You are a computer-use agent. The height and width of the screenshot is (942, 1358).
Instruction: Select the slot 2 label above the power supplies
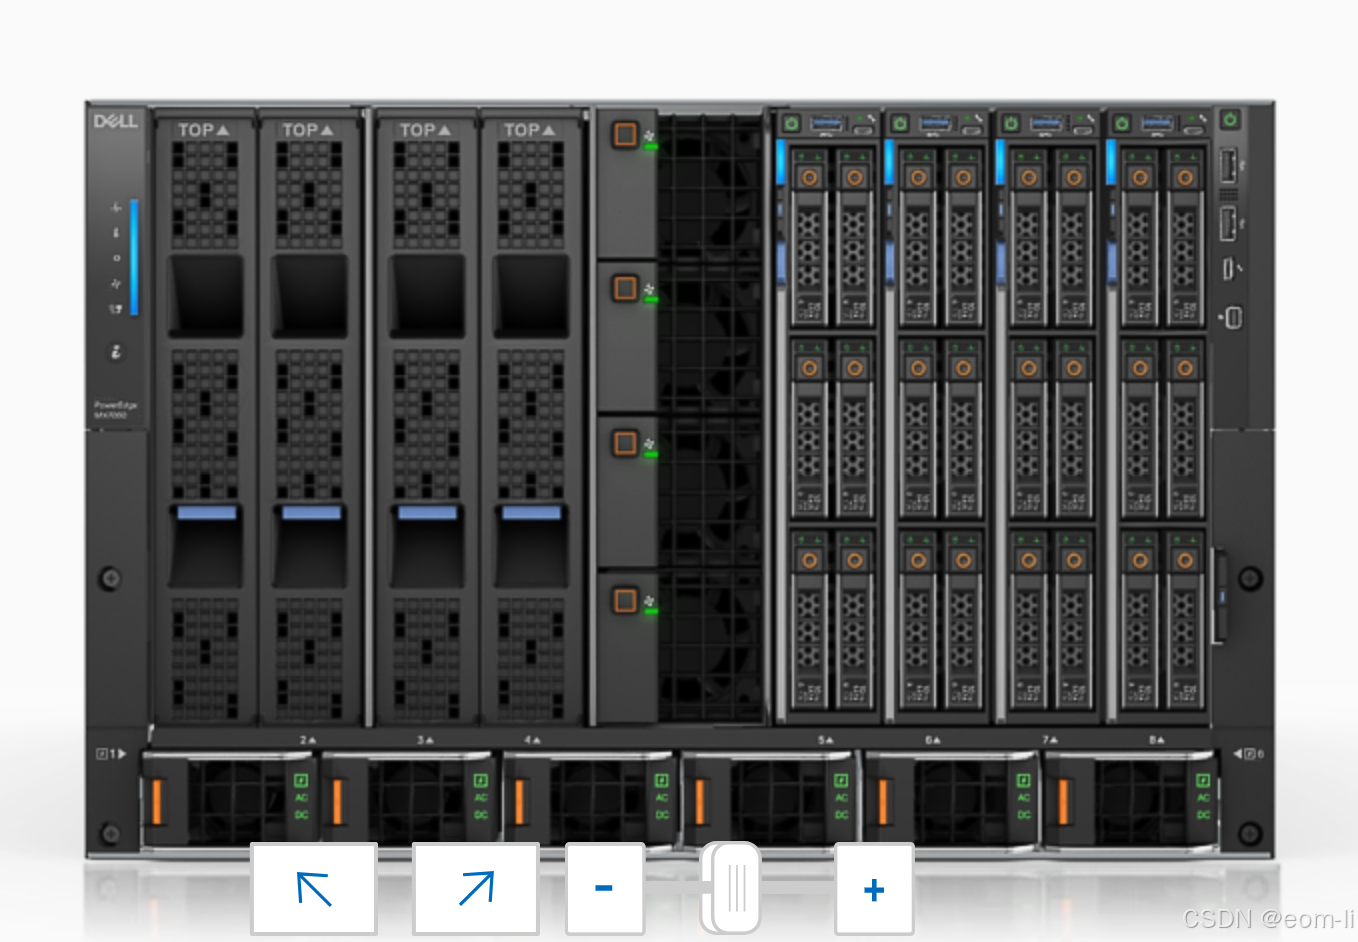tap(305, 738)
